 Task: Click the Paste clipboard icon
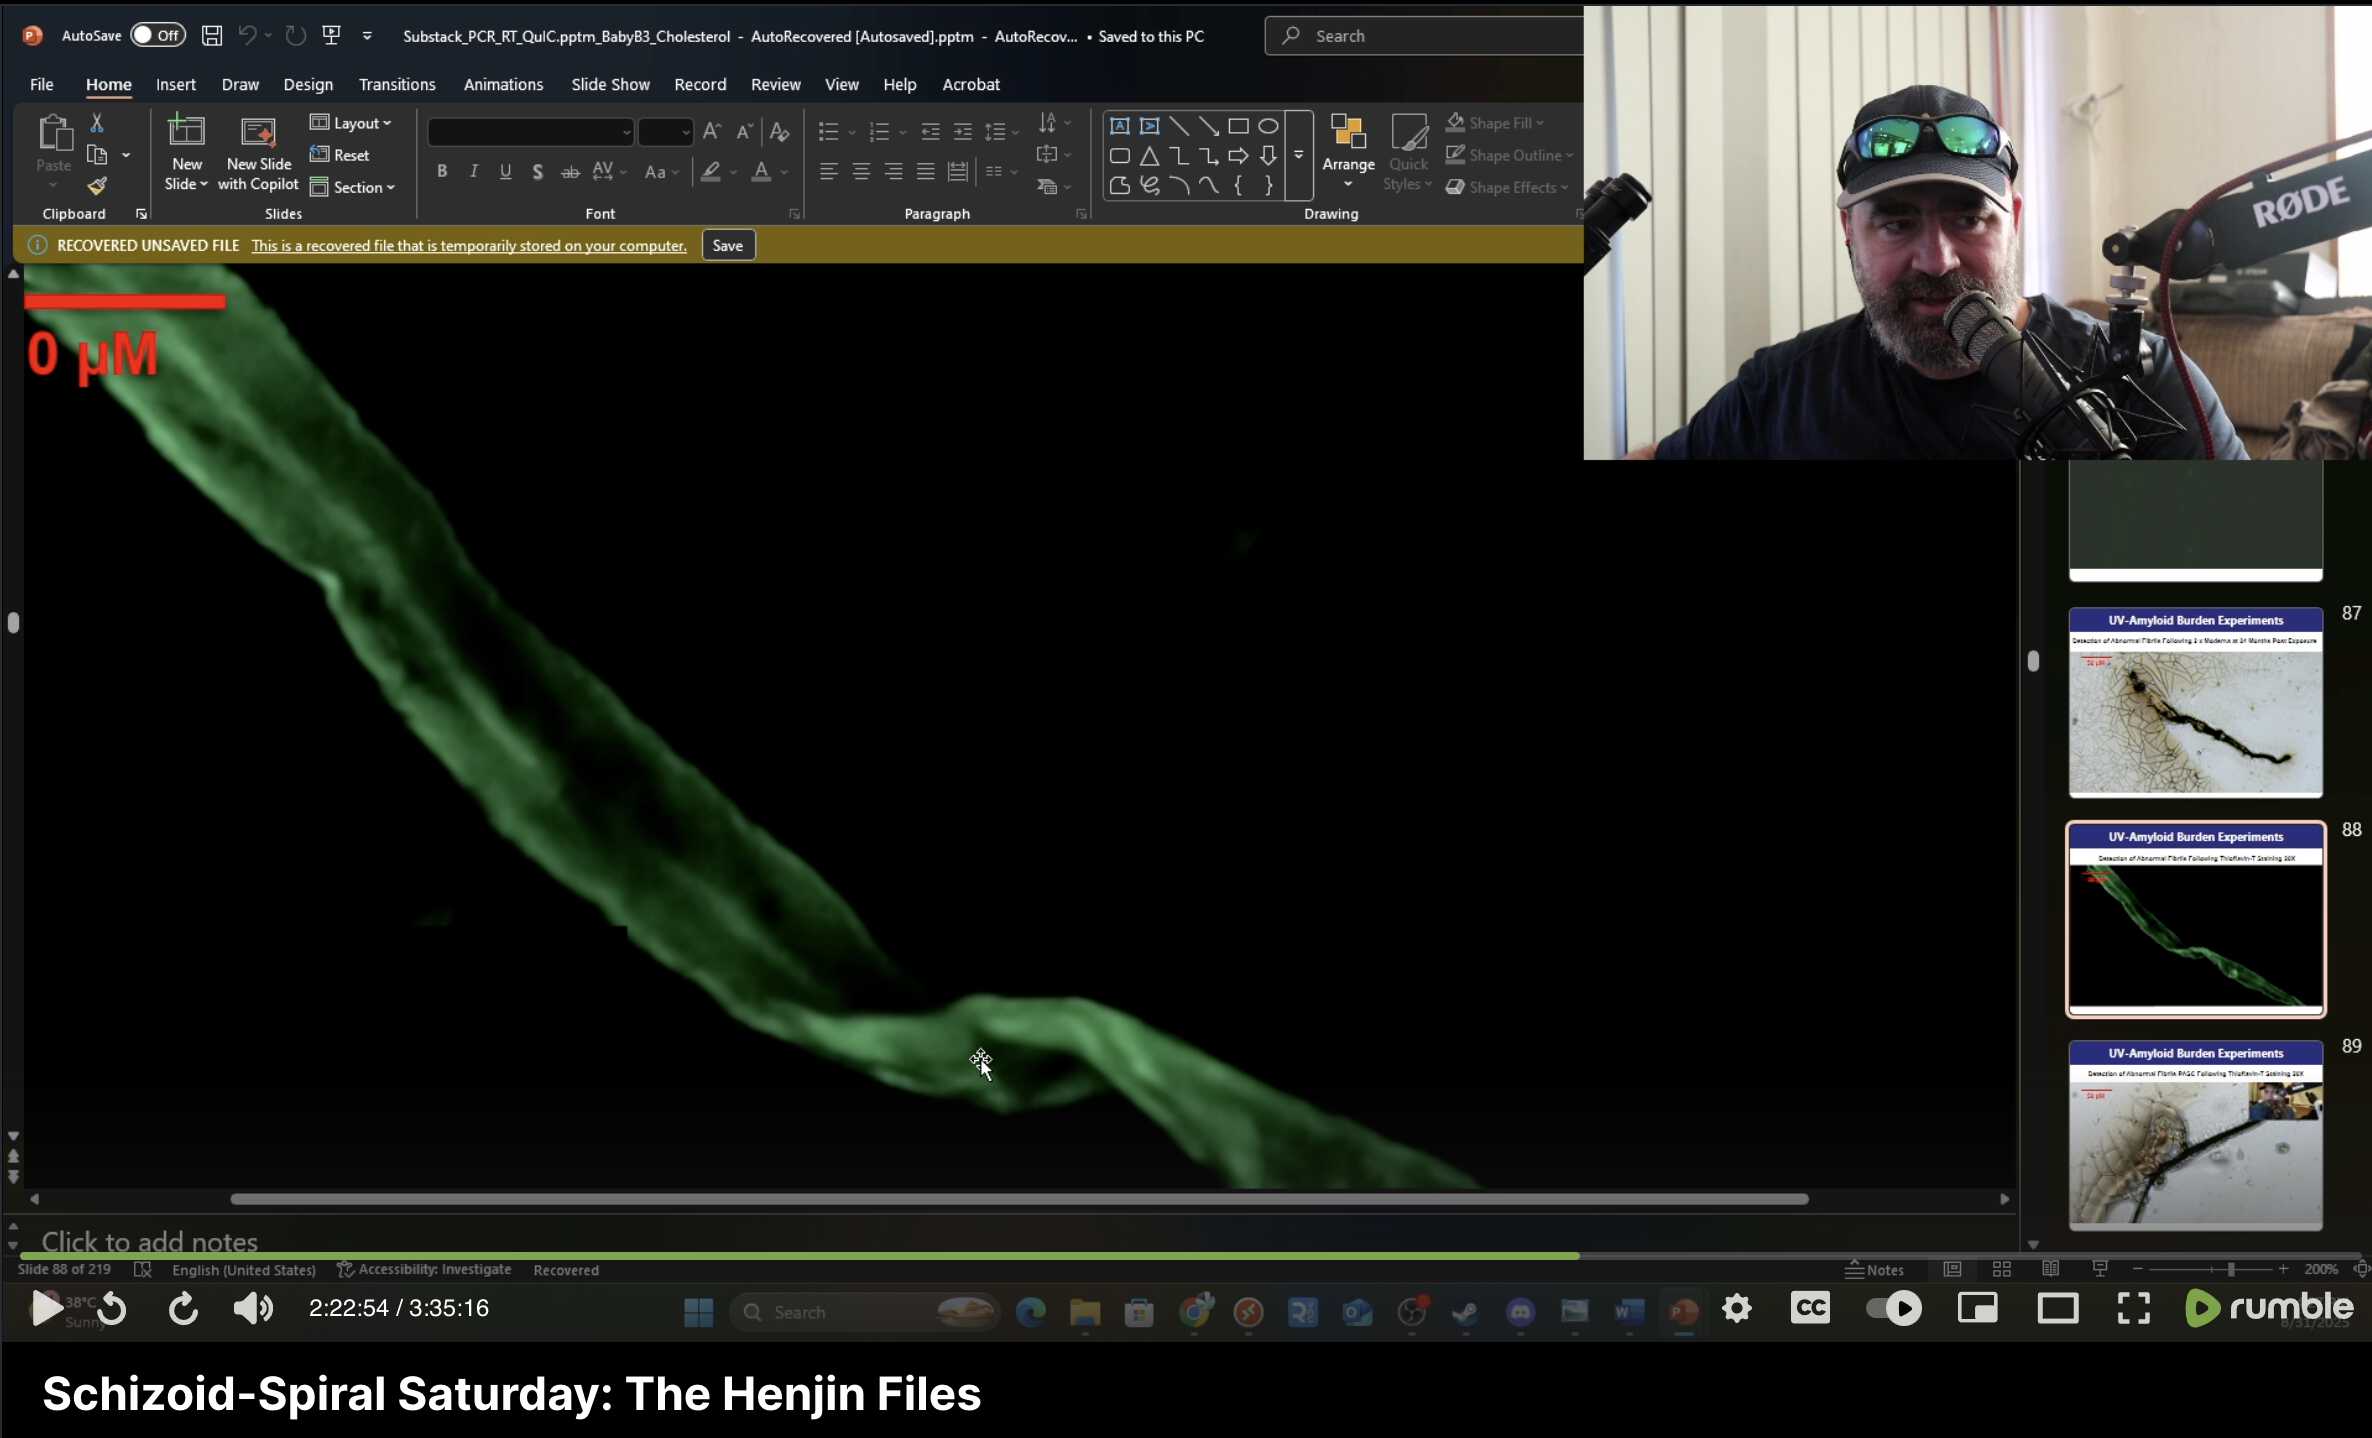pos(54,133)
